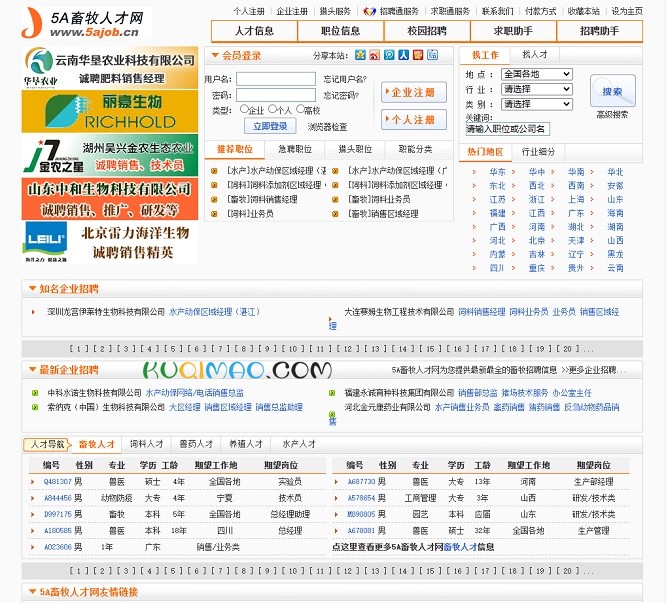Switch to the 找人才 search tab
Viewport: 666px width, 603px height.
[535, 55]
